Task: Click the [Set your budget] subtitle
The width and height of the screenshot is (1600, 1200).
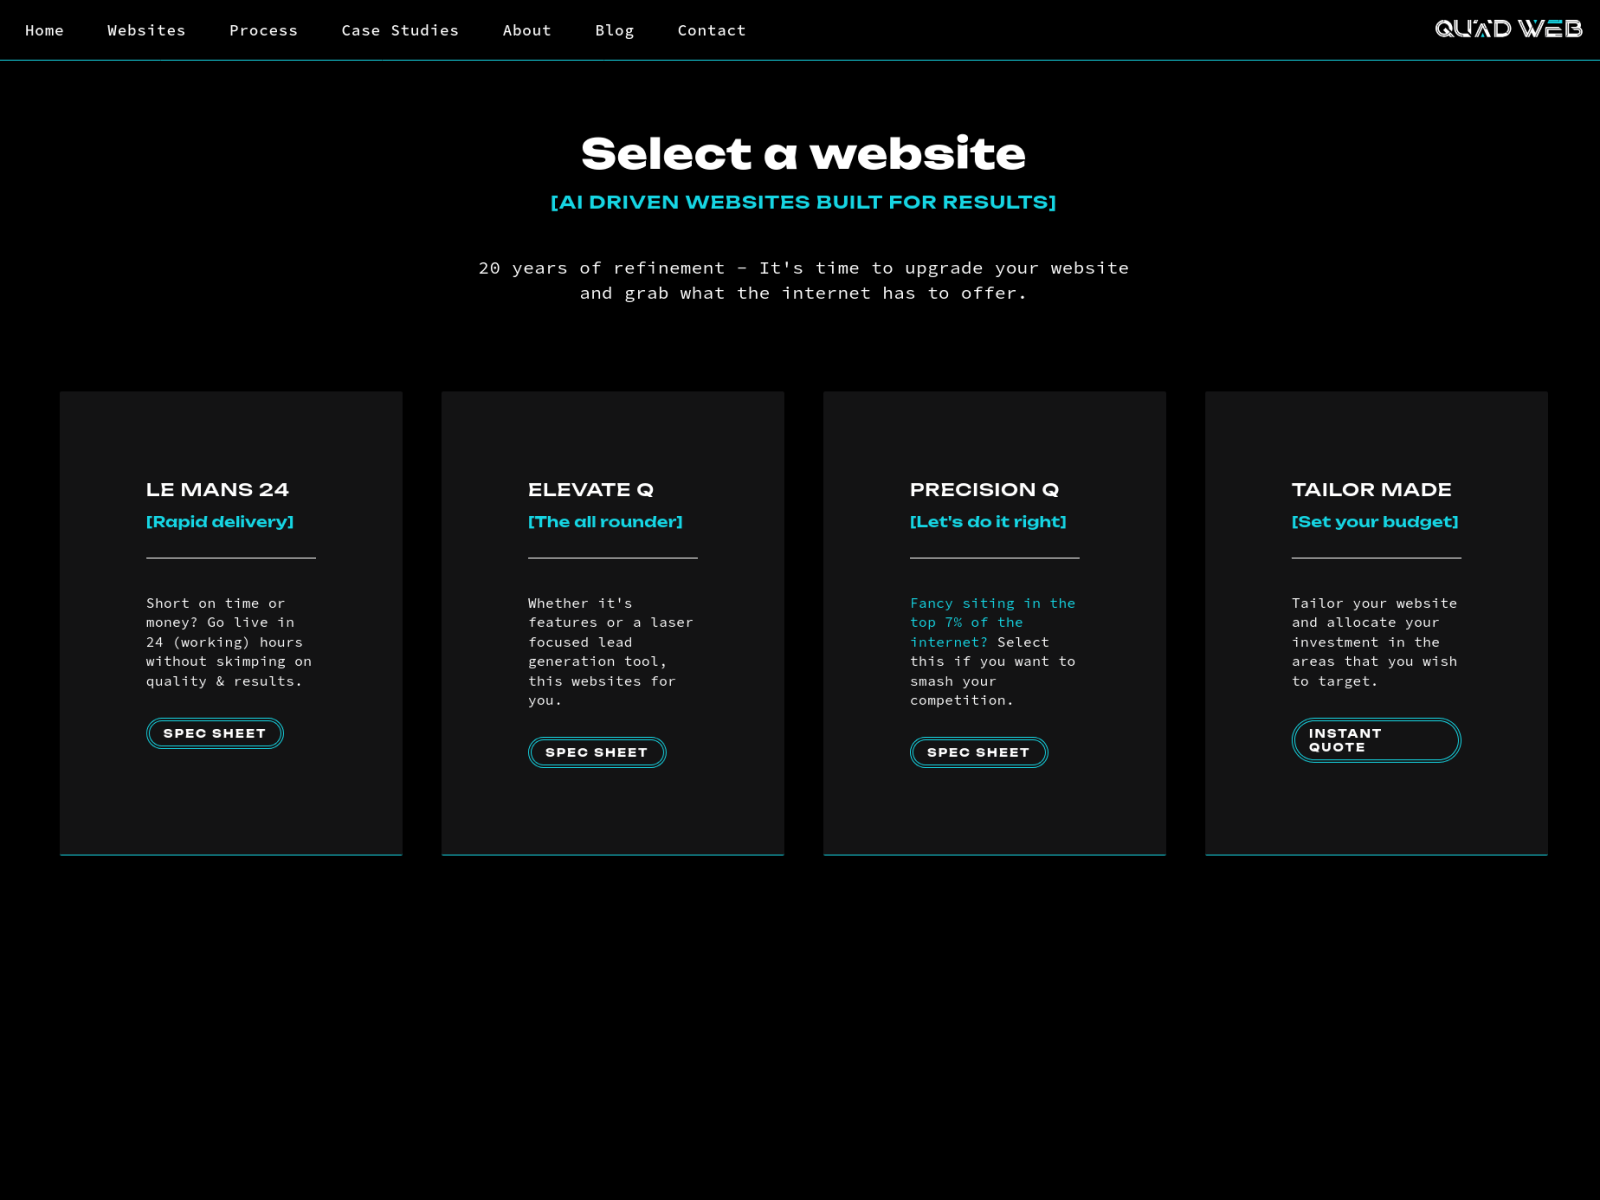Action: pyautogui.click(x=1375, y=522)
